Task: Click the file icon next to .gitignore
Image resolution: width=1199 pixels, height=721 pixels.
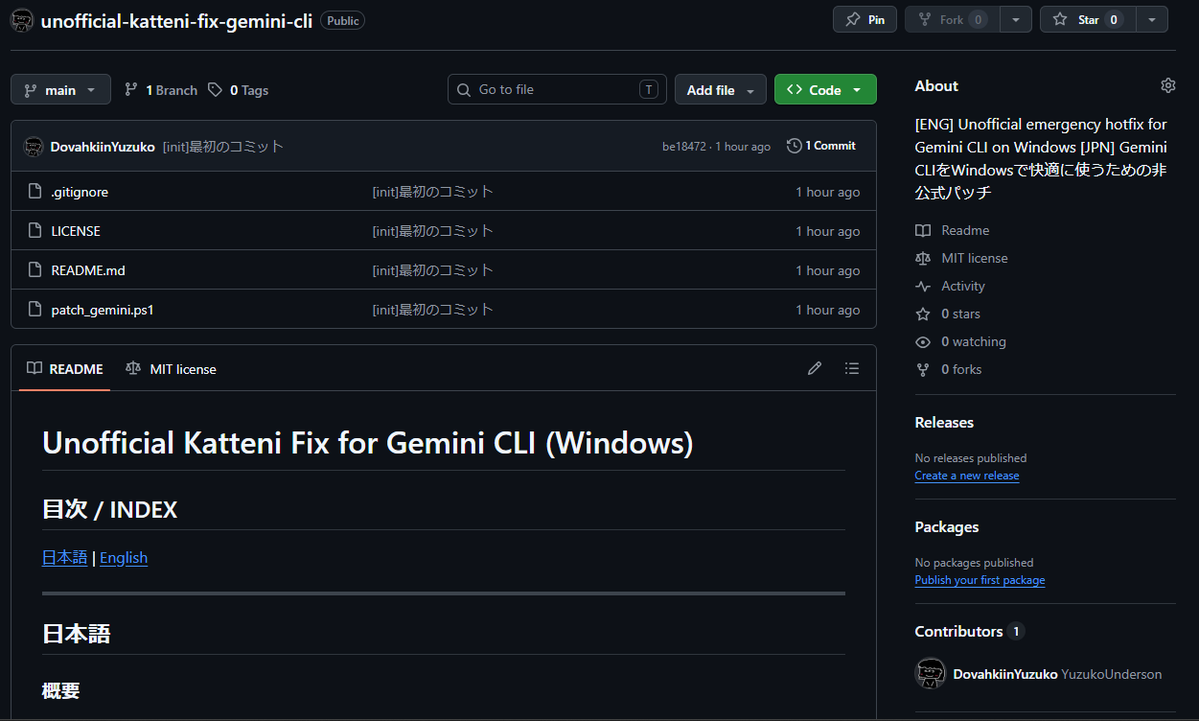Action: (x=34, y=191)
